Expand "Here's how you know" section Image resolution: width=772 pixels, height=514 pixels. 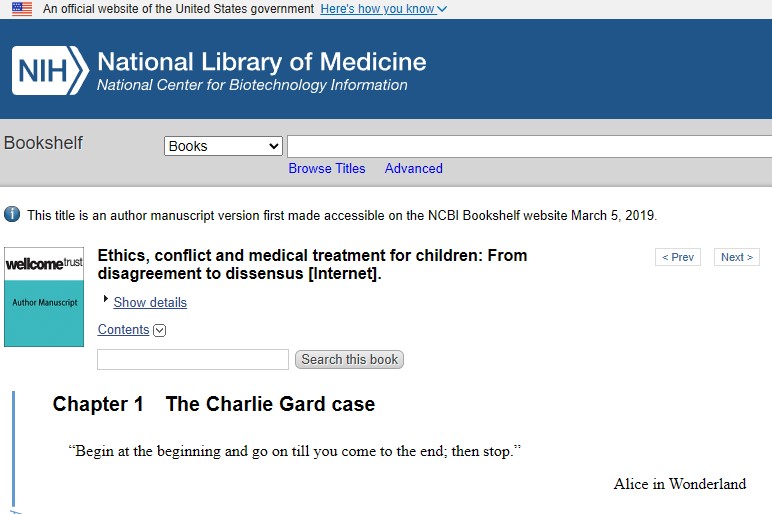[384, 9]
